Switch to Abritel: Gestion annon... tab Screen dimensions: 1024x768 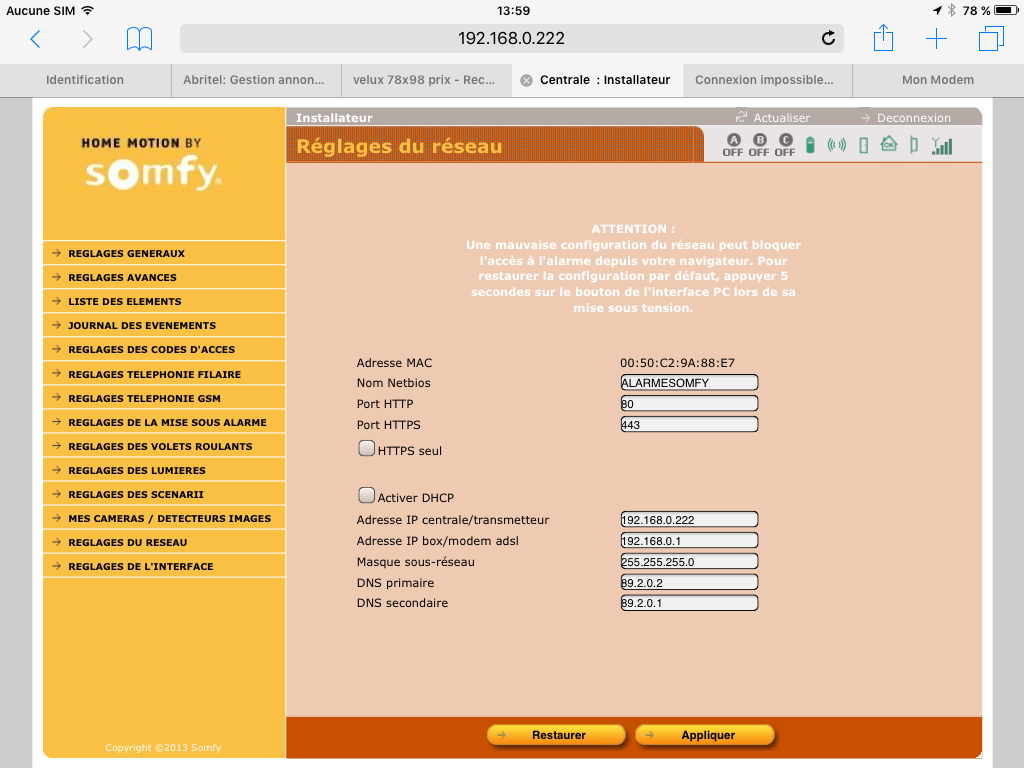tap(255, 80)
